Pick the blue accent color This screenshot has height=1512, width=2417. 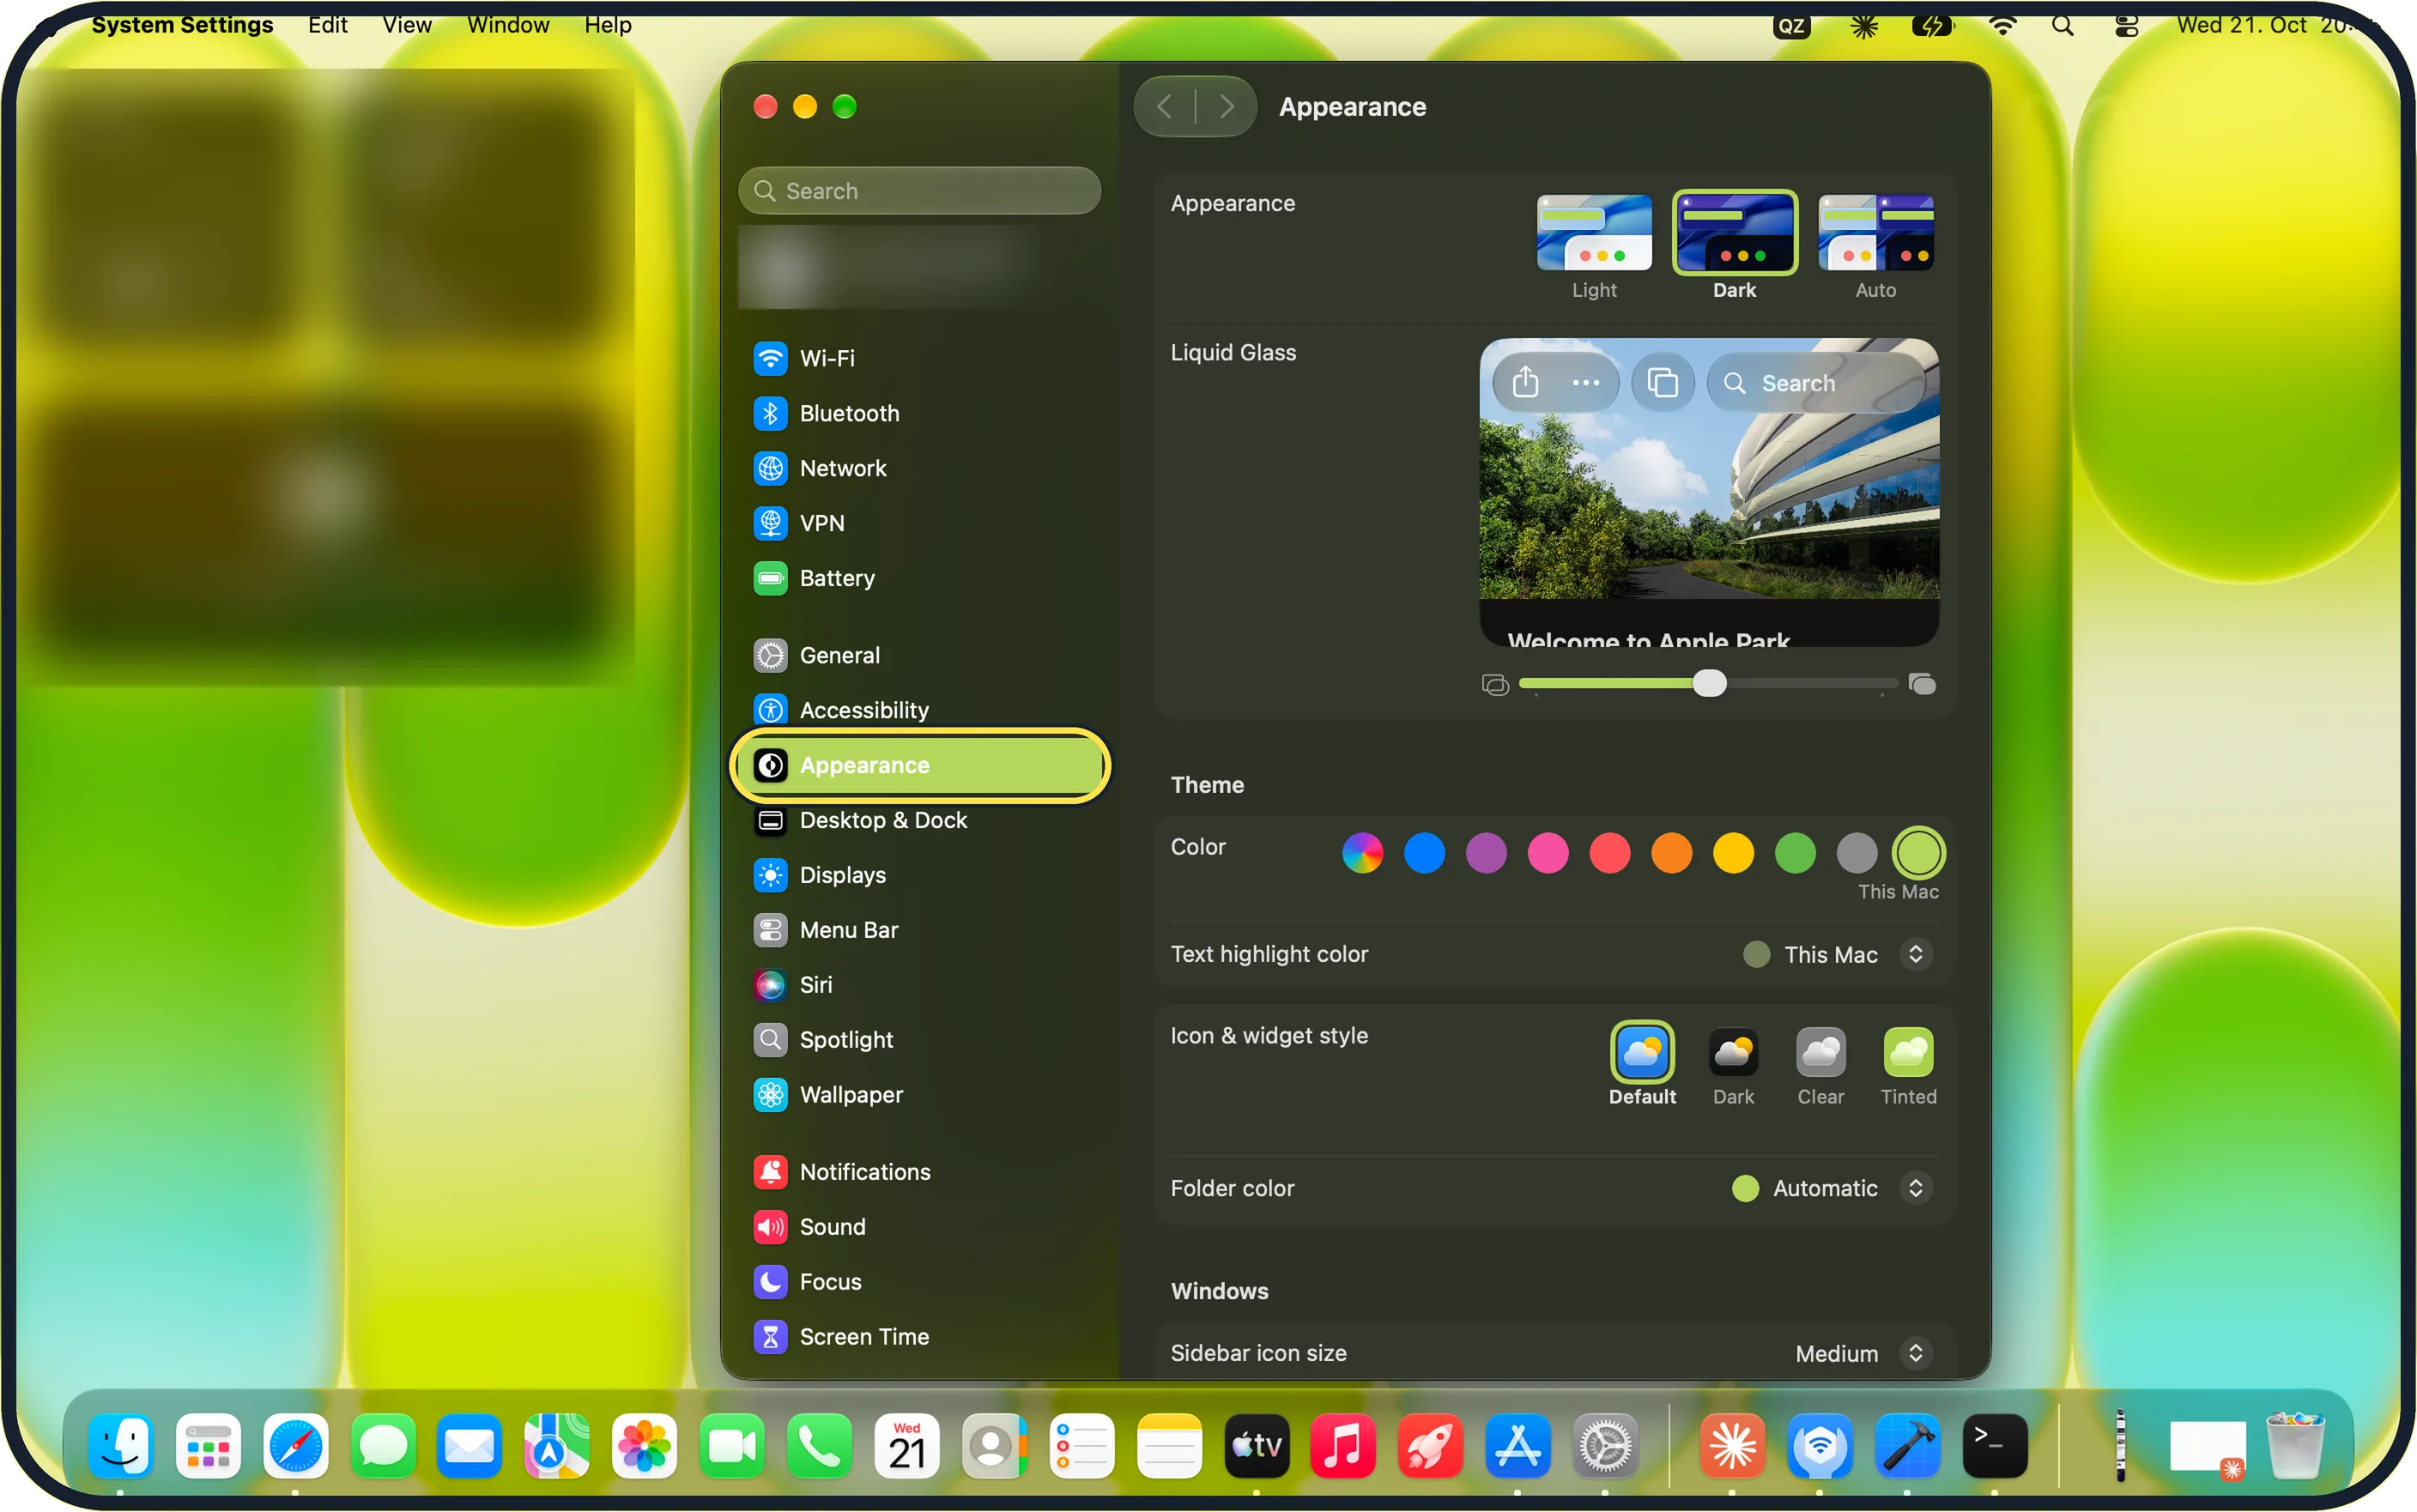tap(1424, 853)
